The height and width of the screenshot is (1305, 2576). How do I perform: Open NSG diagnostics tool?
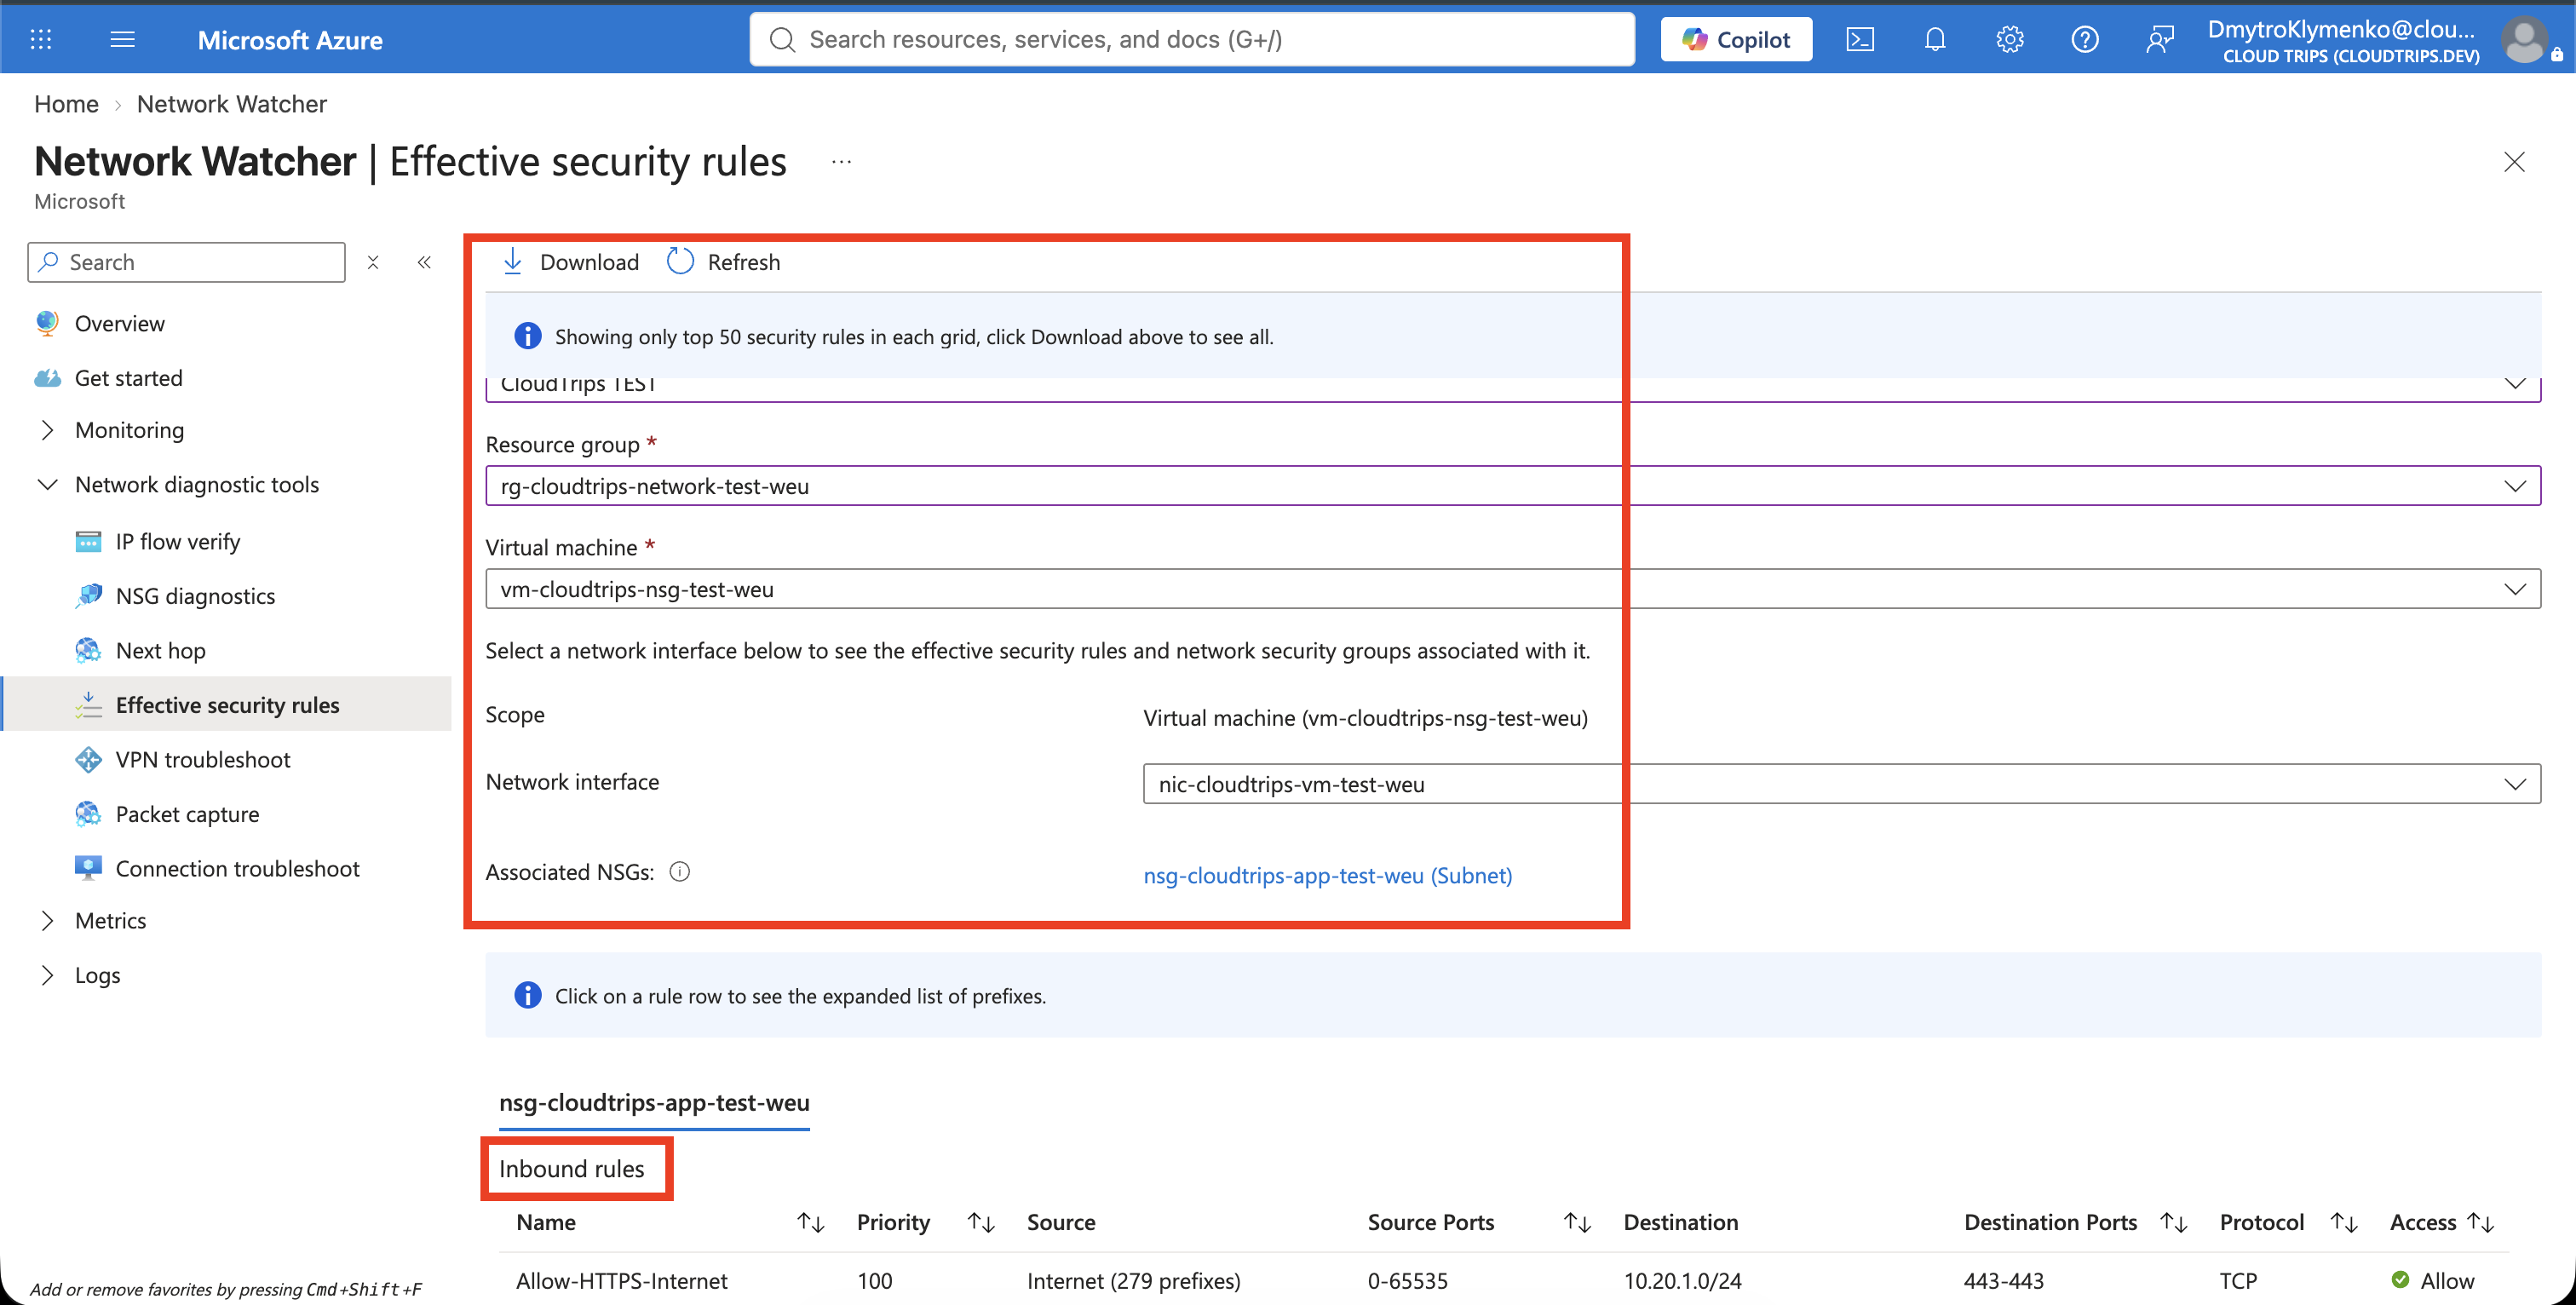click(x=195, y=596)
